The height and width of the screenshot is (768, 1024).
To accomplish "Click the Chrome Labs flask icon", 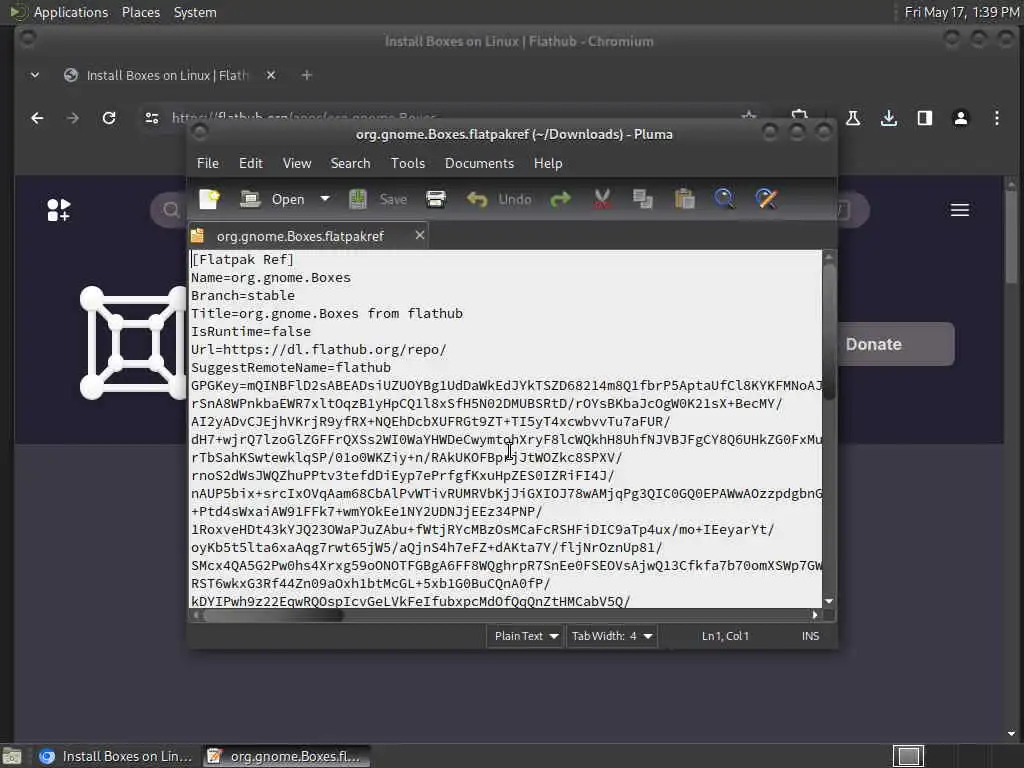I will pos(853,118).
